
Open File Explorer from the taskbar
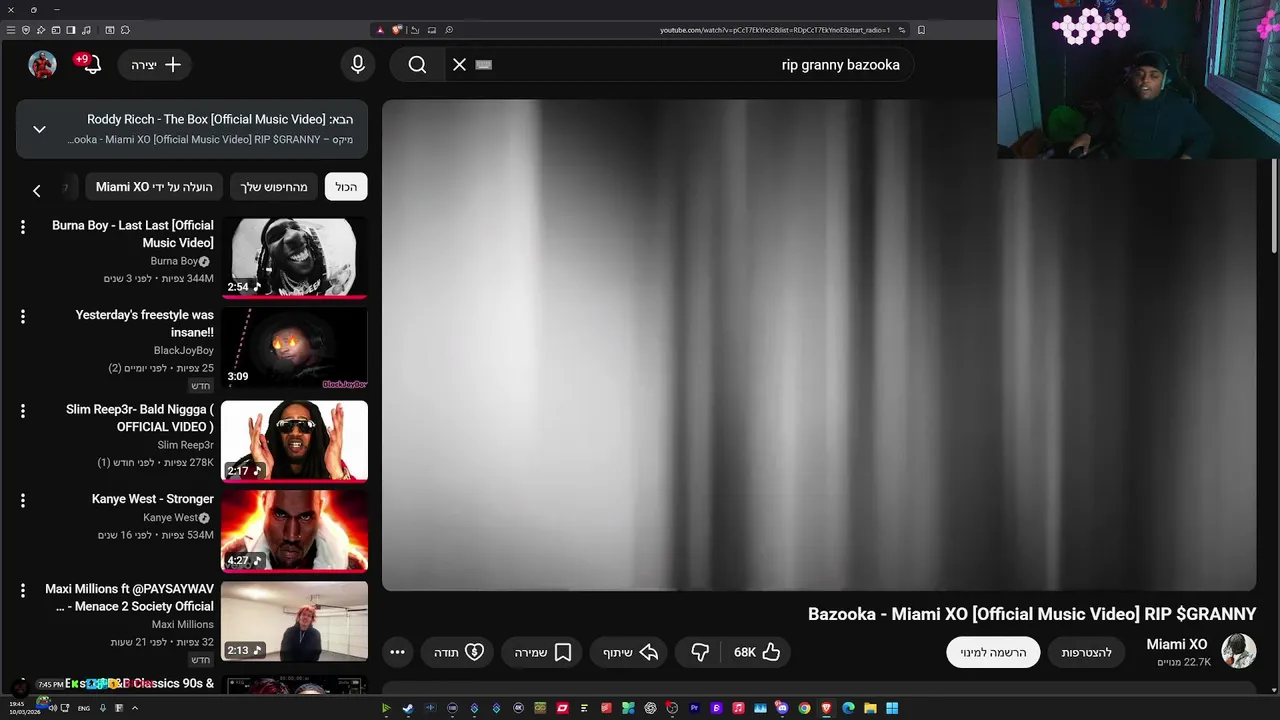coord(870,708)
